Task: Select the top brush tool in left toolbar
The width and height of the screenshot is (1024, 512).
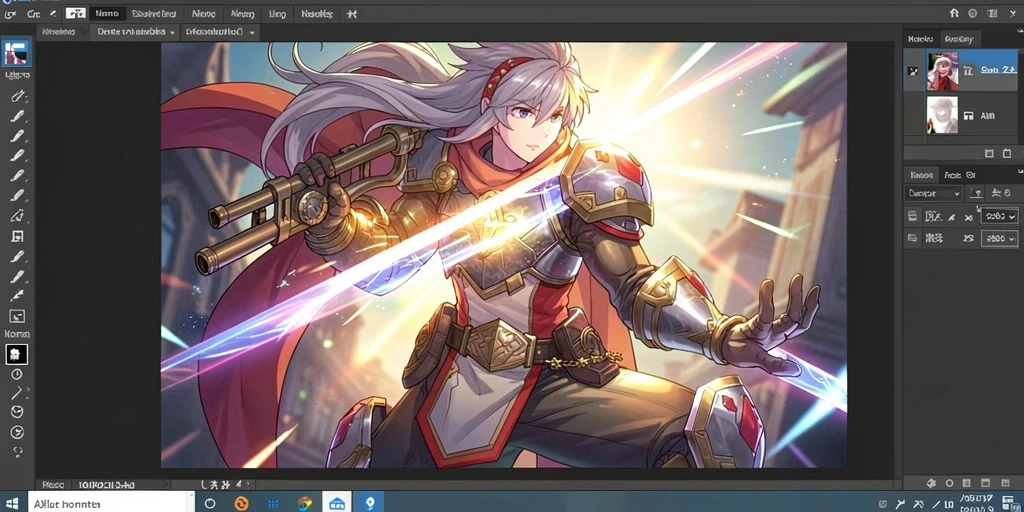Action: pos(17,116)
